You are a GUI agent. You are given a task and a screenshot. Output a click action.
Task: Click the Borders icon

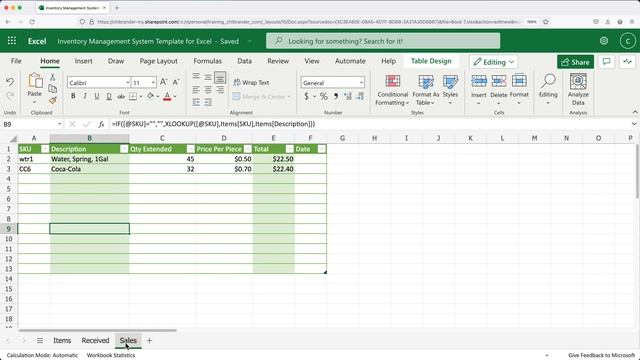click(x=133, y=96)
